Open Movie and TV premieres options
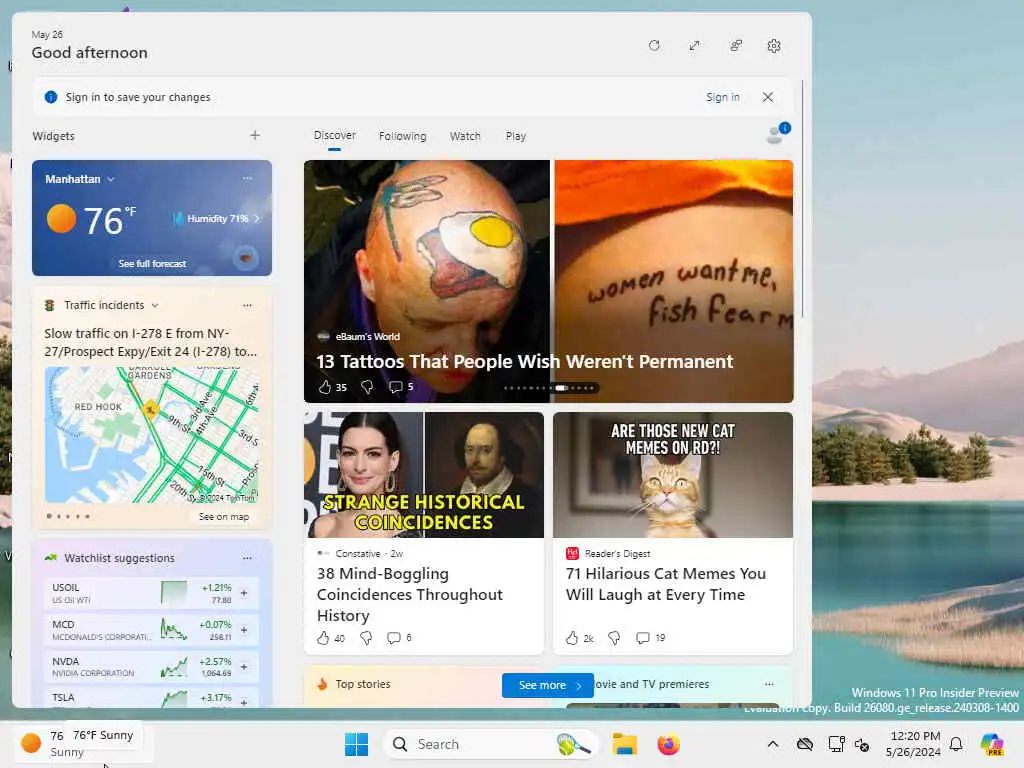 769,684
